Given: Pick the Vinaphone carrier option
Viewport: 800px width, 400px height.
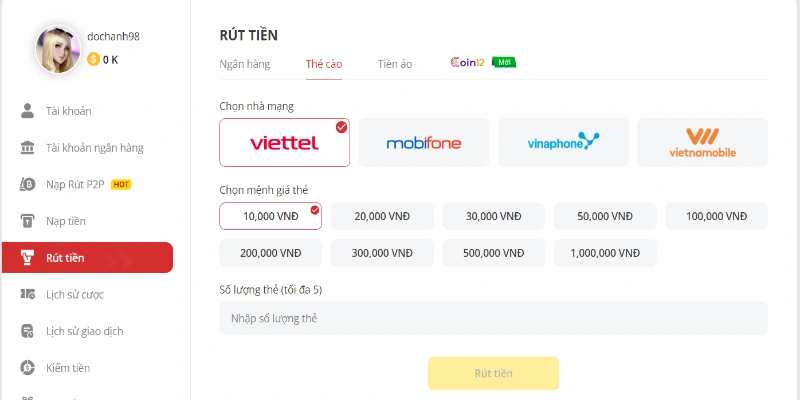Looking at the screenshot, I should [563, 142].
